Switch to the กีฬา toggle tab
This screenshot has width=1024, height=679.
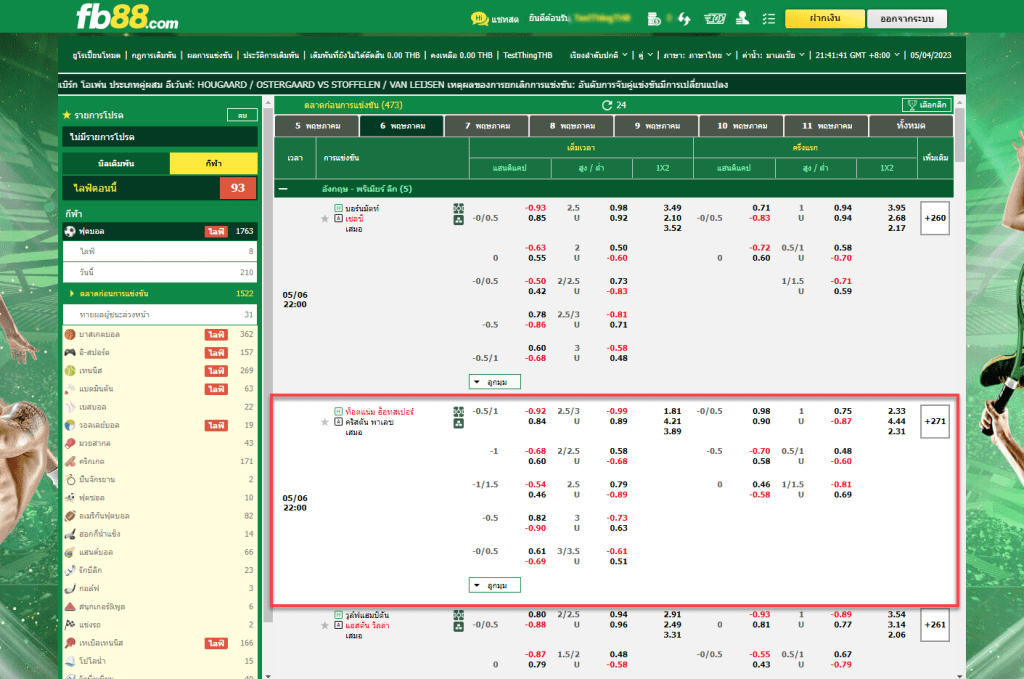pos(213,163)
